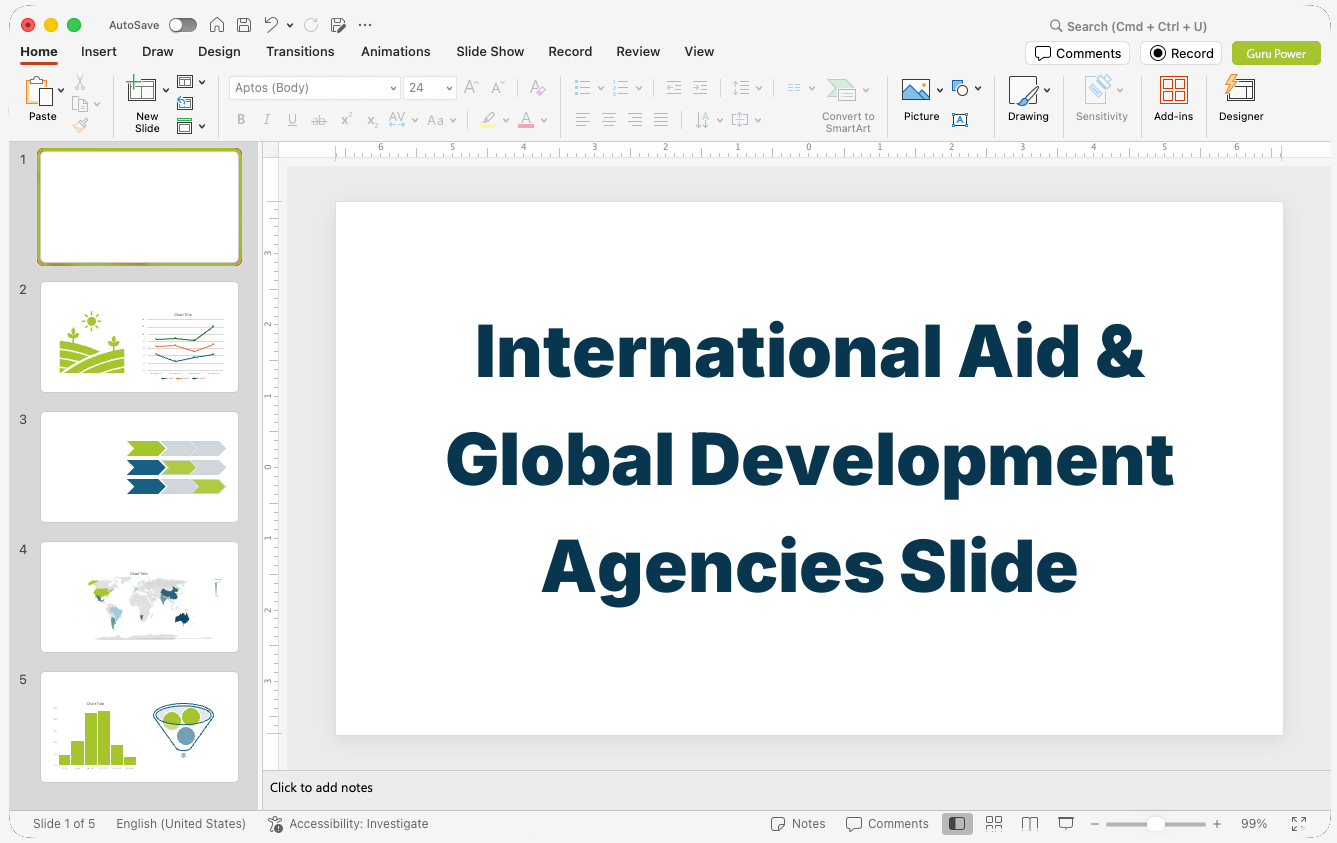
Task: Toggle Bold formatting
Action: point(241,120)
